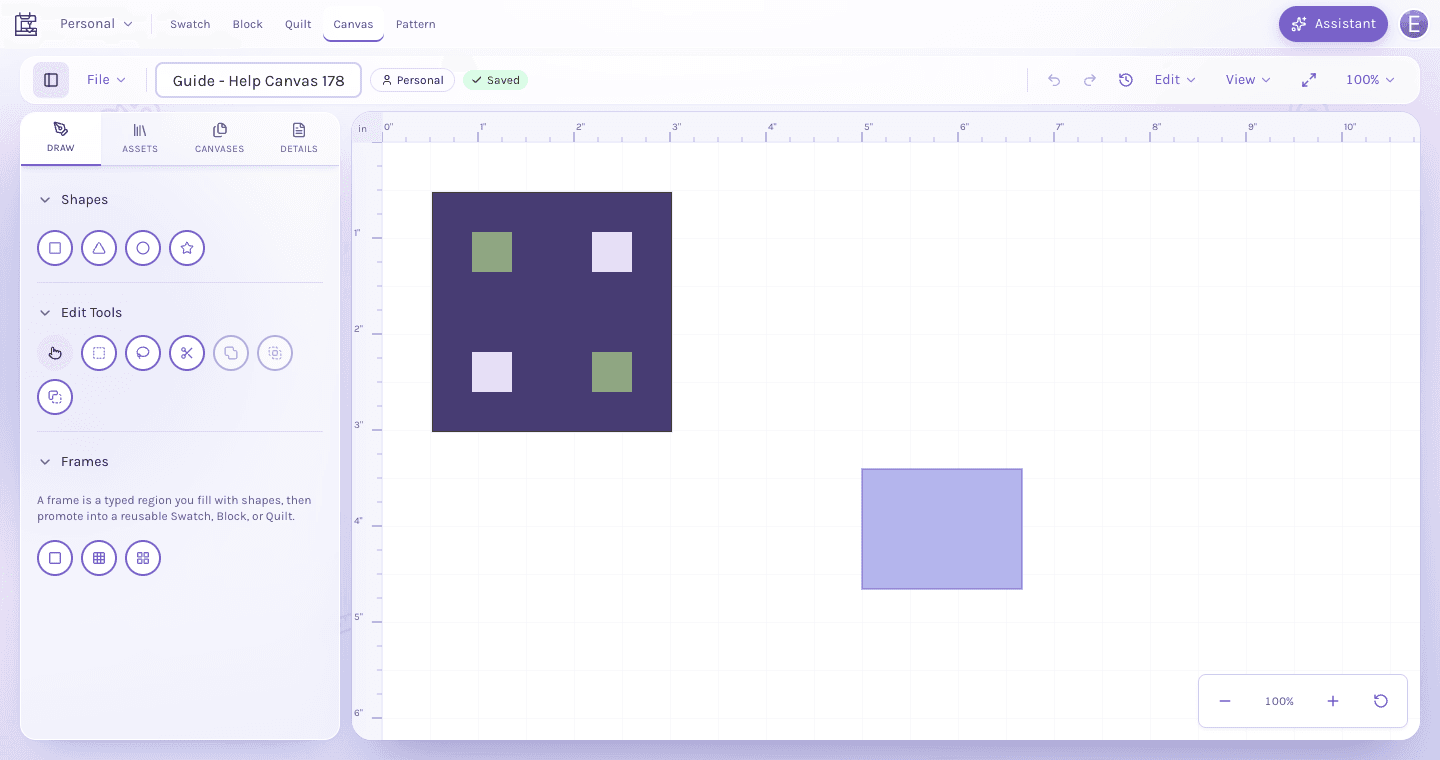Open the Edit dropdown menu
The height and width of the screenshot is (760, 1440).
1175,80
